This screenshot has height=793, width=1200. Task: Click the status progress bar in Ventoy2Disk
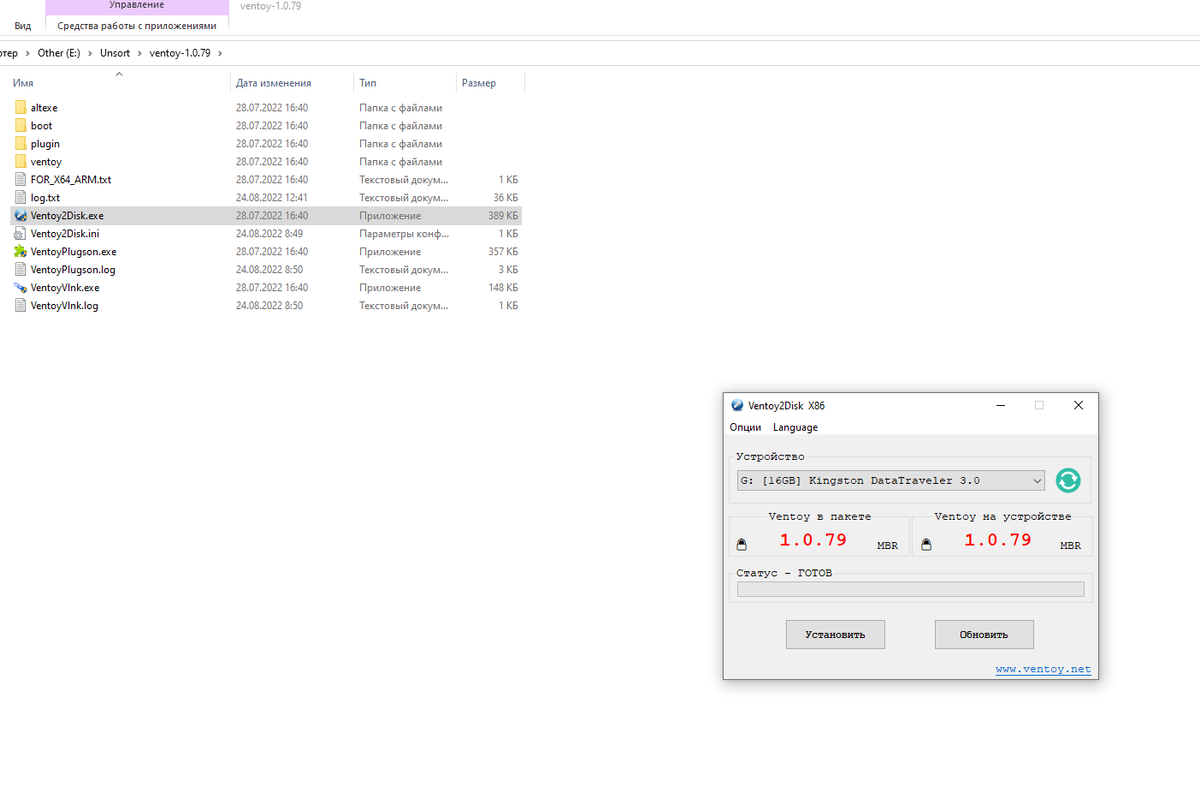pos(910,590)
